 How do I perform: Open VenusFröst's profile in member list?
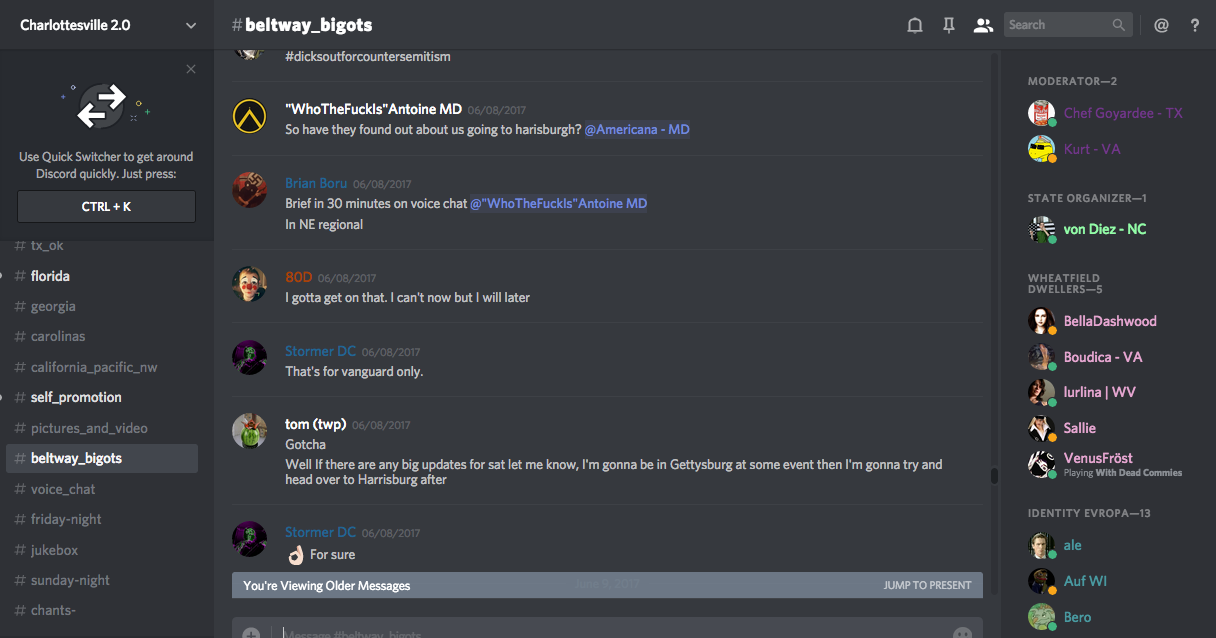(x=1097, y=458)
